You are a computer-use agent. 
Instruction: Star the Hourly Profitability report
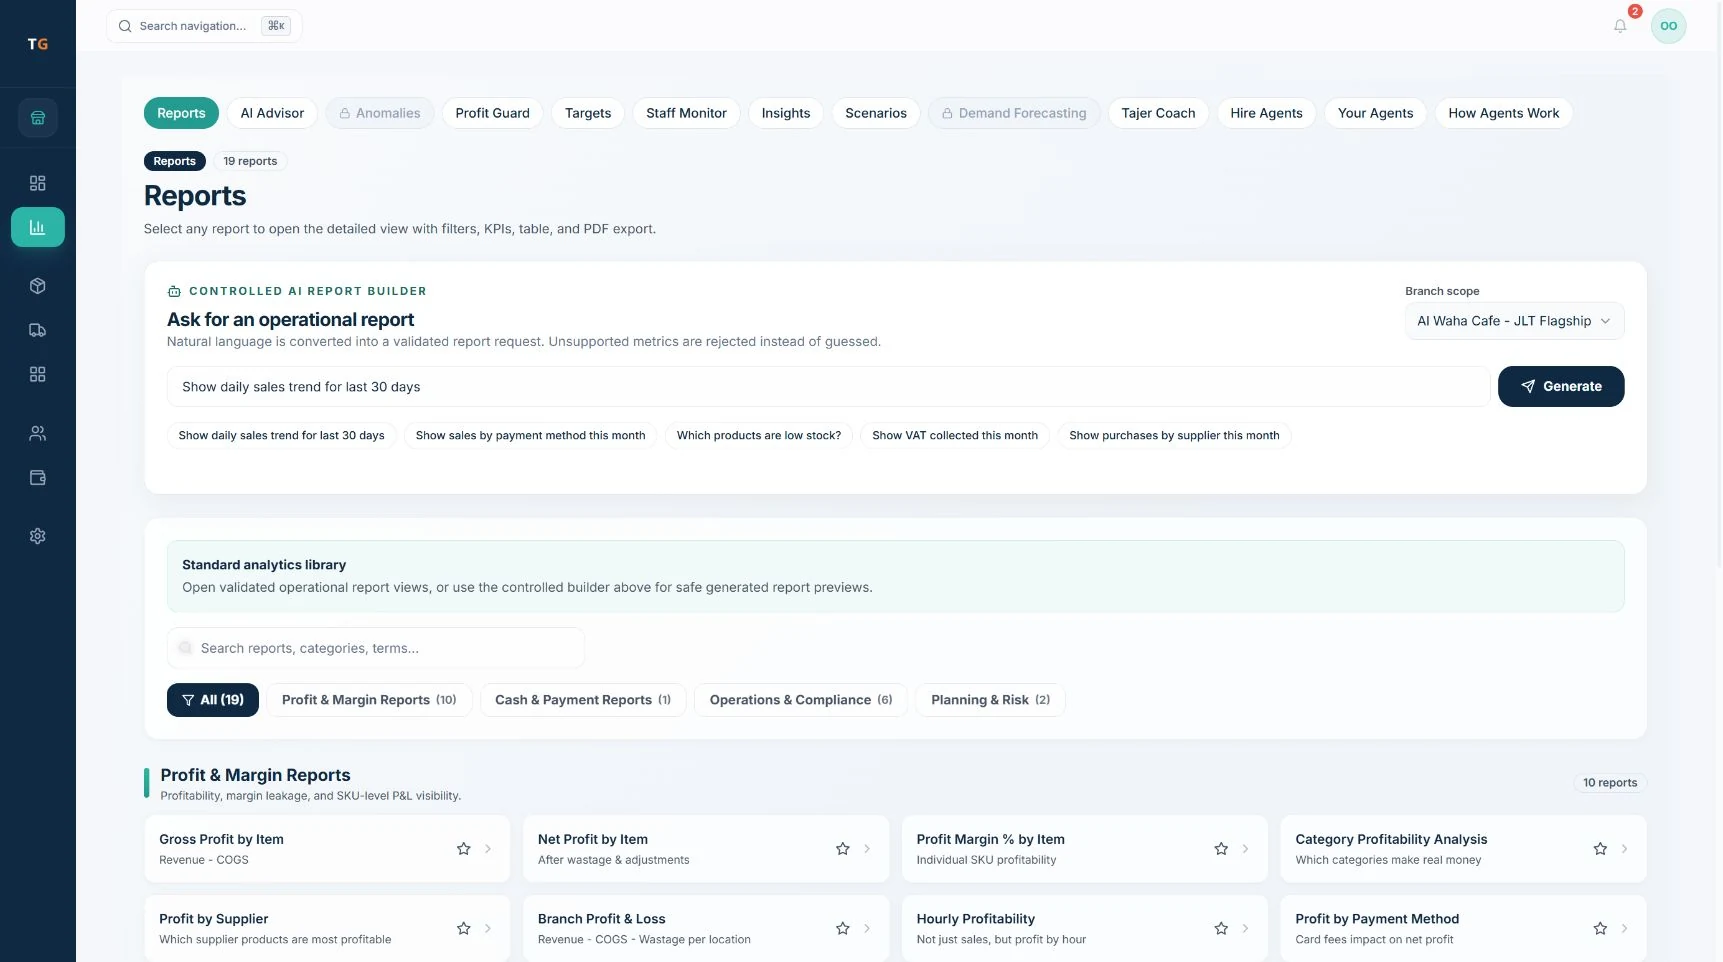tap(1221, 929)
